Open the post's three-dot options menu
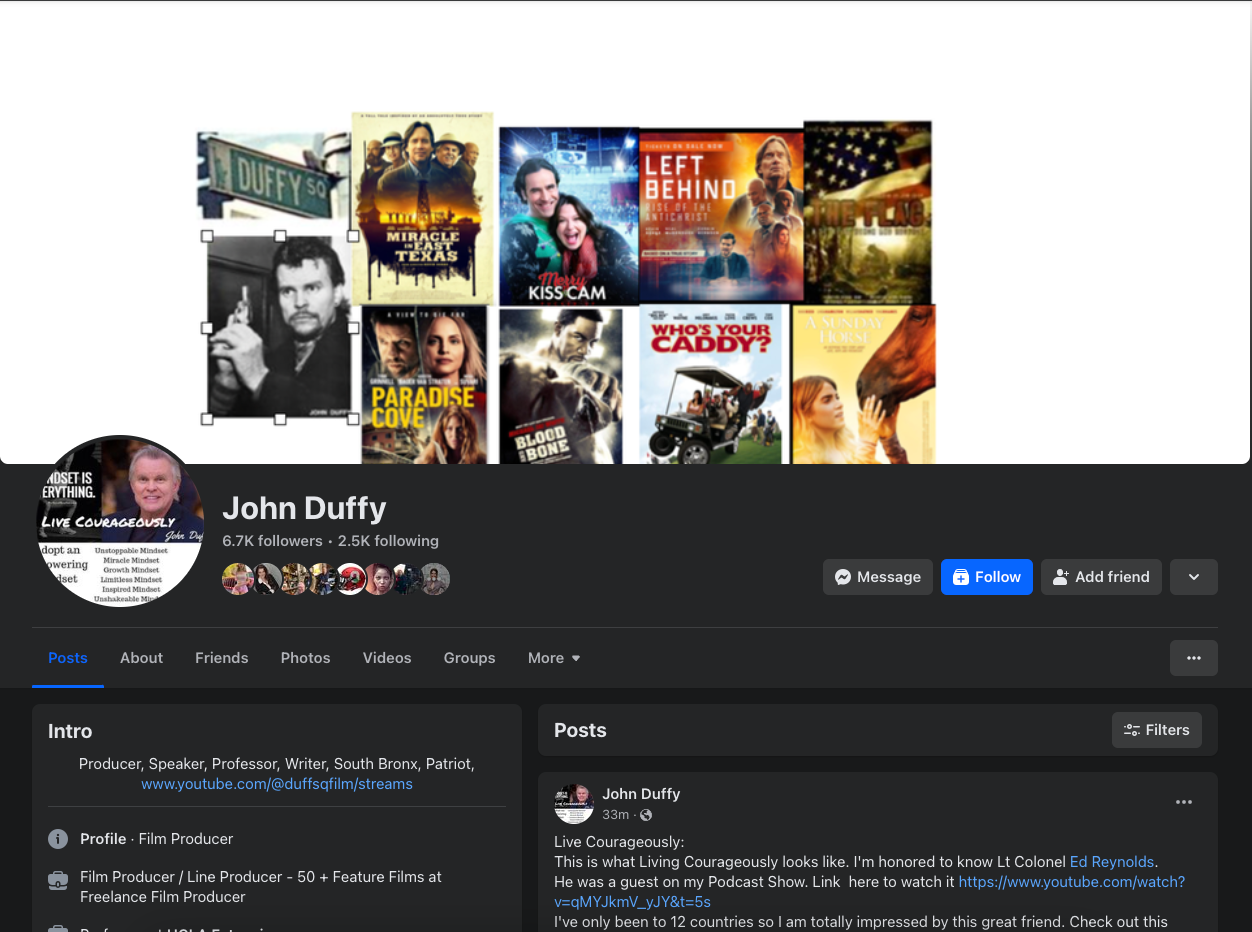The image size is (1252, 932). click(x=1183, y=802)
